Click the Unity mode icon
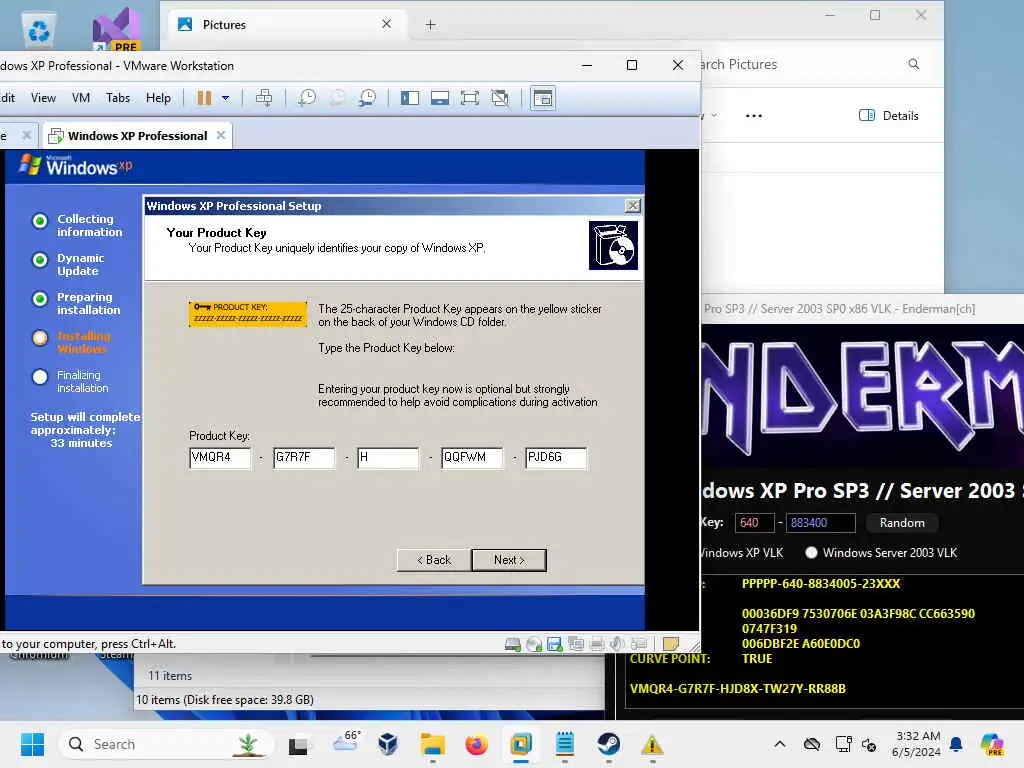This screenshot has width=1024, height=768. point(500,98)
